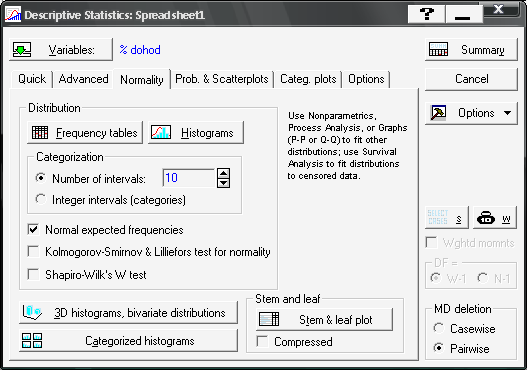Screen dimensions: 527x370
Task: Create Stem & leaf plot
Action: (324, 320)
